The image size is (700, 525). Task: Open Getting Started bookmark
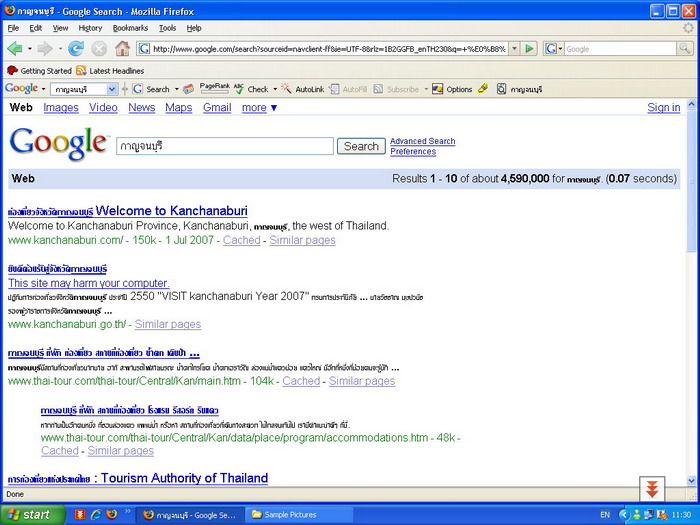(39, 71)
